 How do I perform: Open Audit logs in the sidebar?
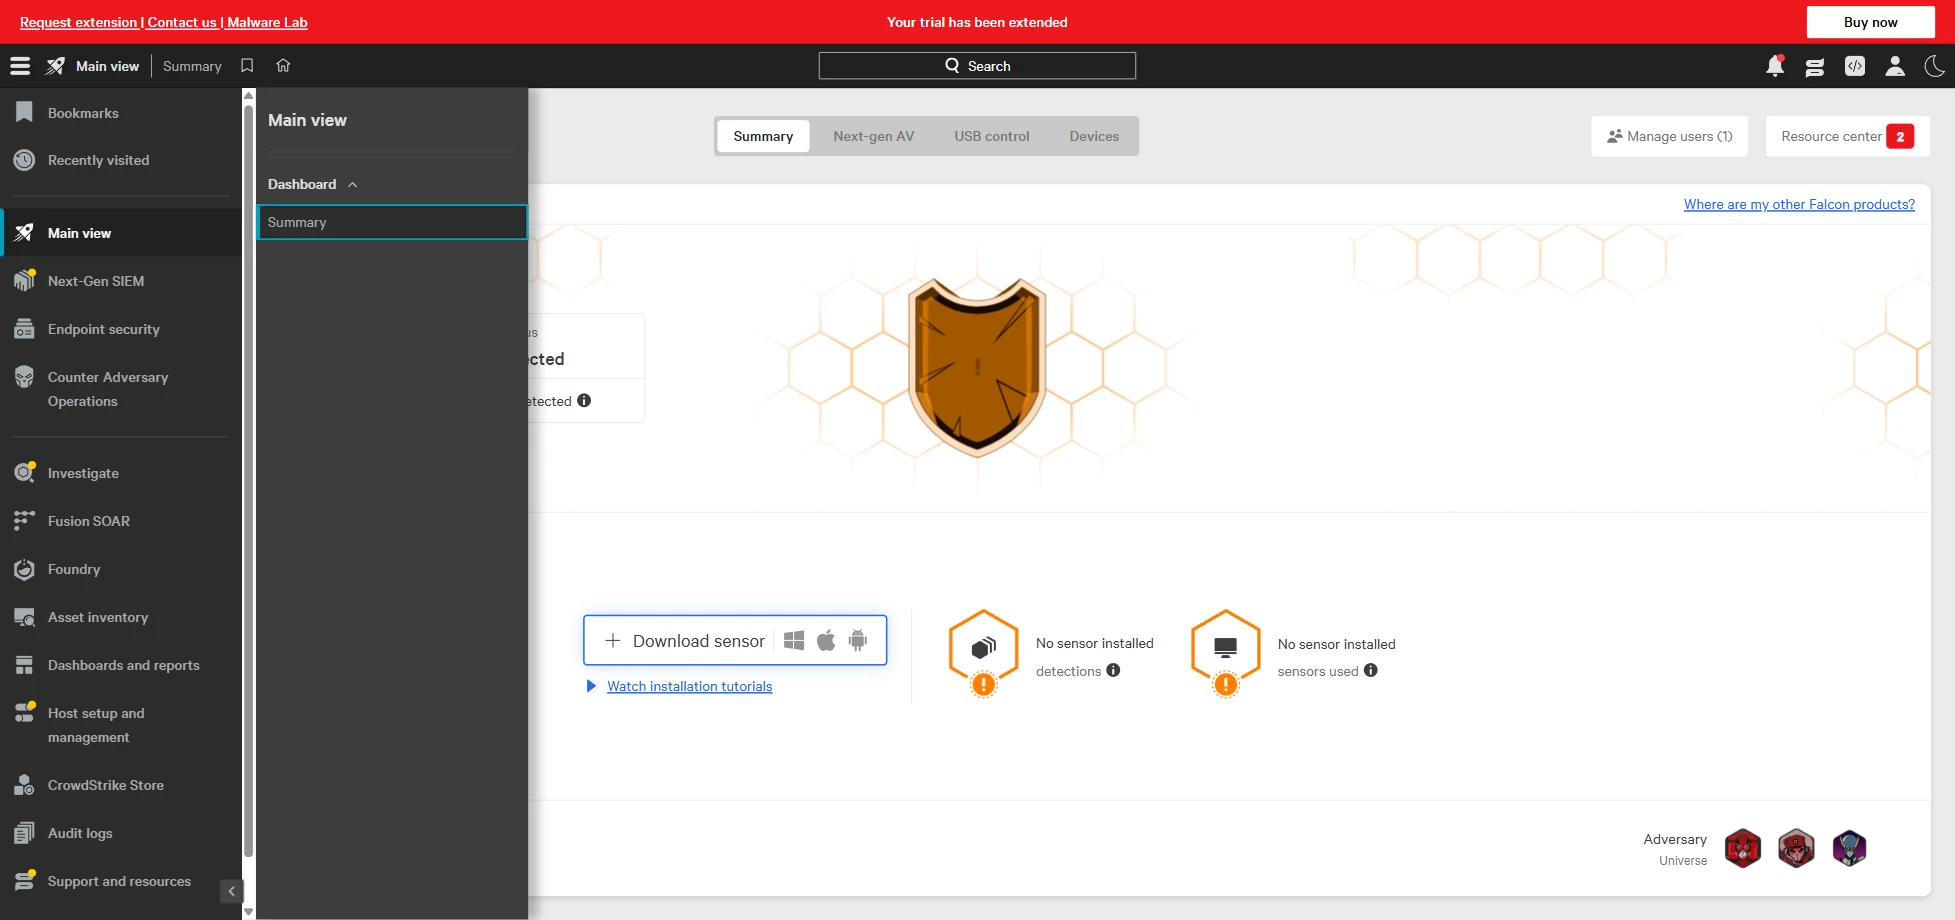coord(121,833)
